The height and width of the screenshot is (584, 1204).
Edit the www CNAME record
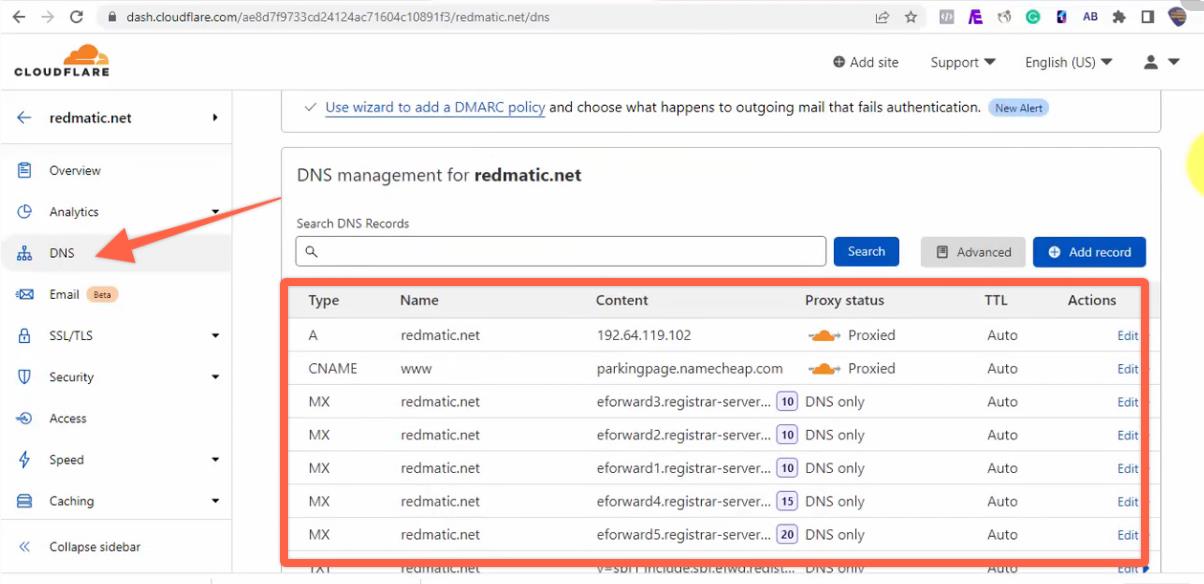point(1127,368)
